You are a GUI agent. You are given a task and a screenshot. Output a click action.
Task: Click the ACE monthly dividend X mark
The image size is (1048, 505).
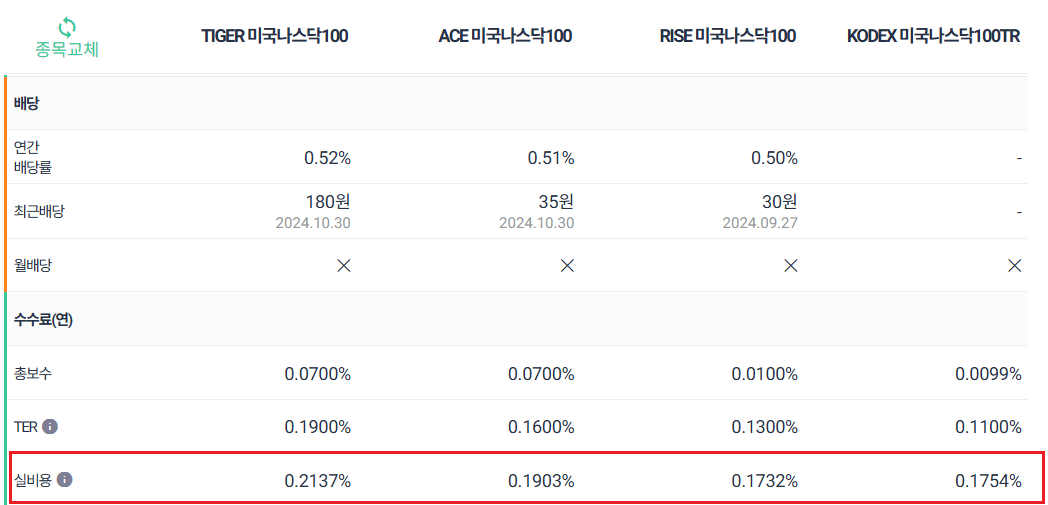pyautogui.click(x=567, y=266)
